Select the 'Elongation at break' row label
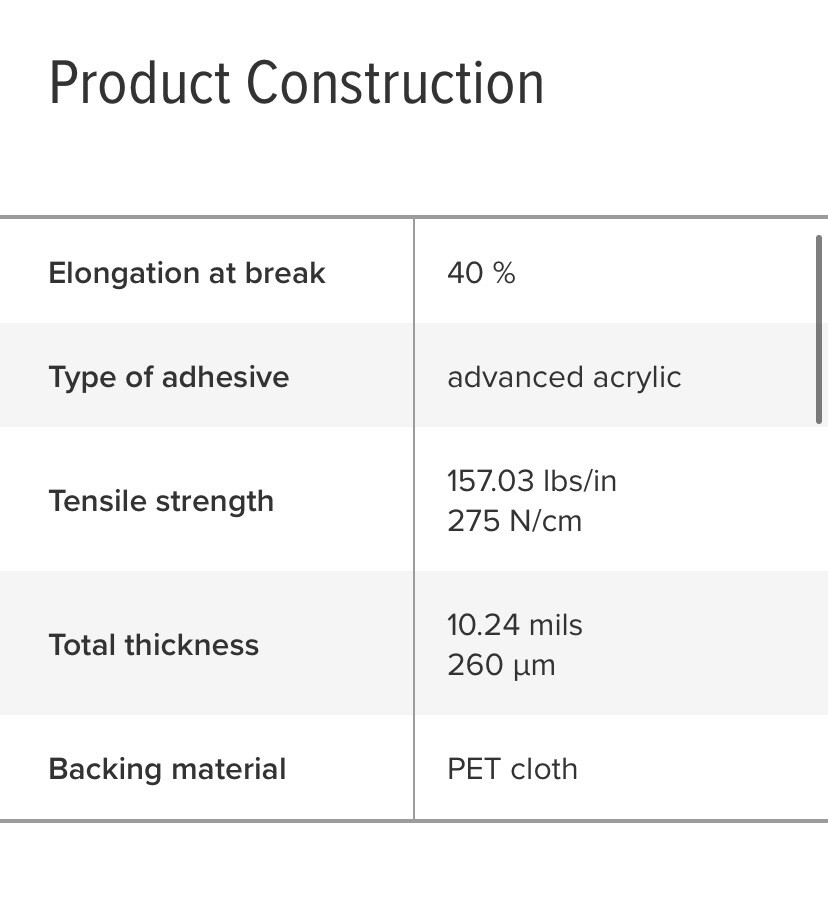 click(187, 273)
